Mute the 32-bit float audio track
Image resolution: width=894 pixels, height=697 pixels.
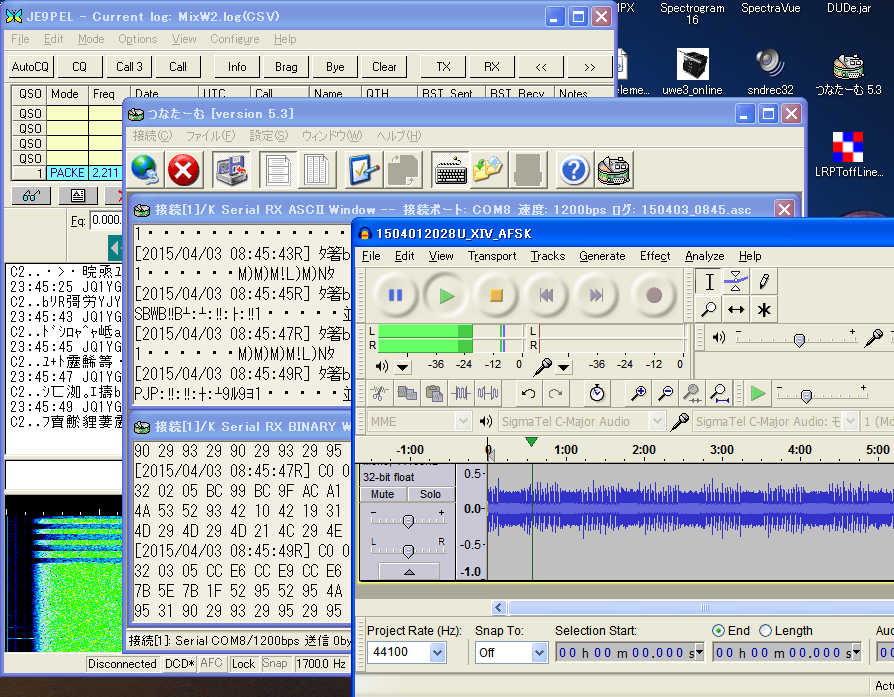pyautogui.click(x=383, y=494)
